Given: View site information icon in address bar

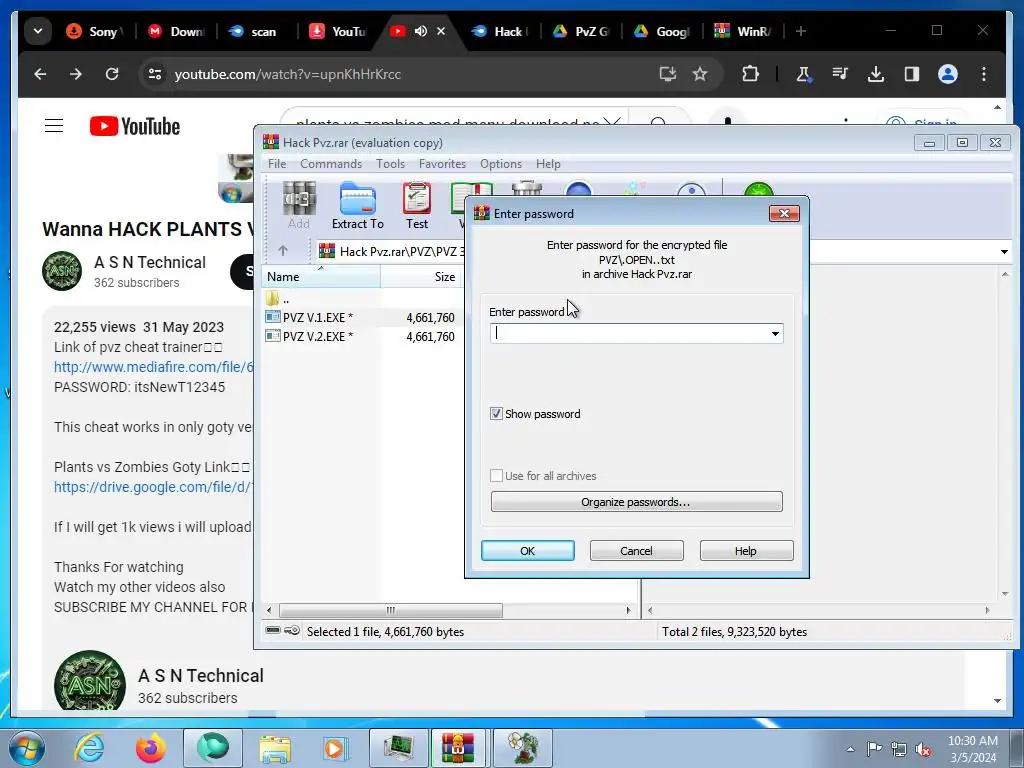Looking at the screenshot, I should pos(155,74).
